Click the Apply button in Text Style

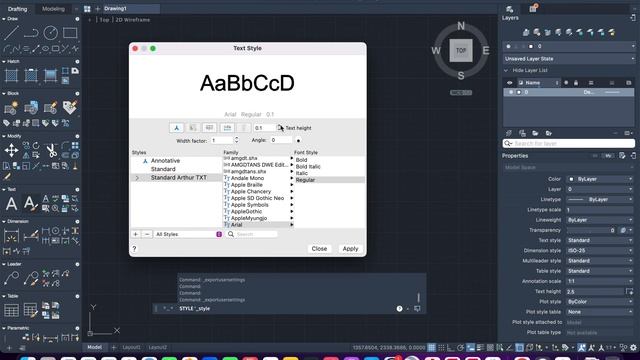350,249
